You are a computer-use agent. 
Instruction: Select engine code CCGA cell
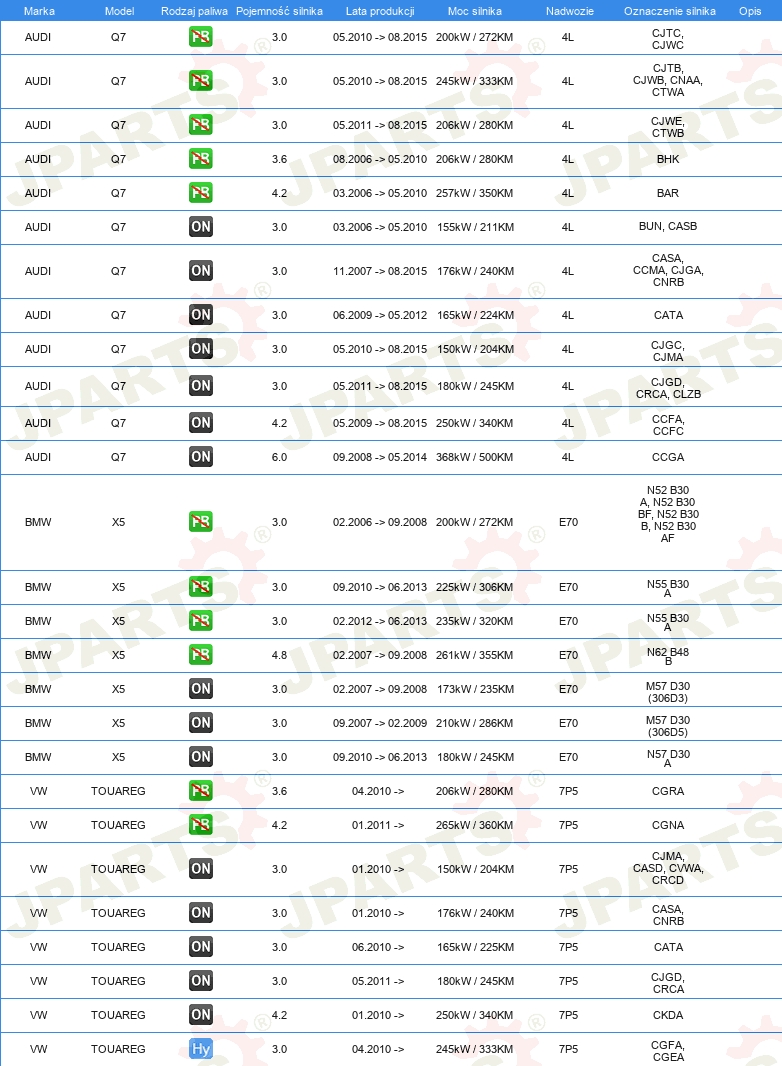(668, 457)
